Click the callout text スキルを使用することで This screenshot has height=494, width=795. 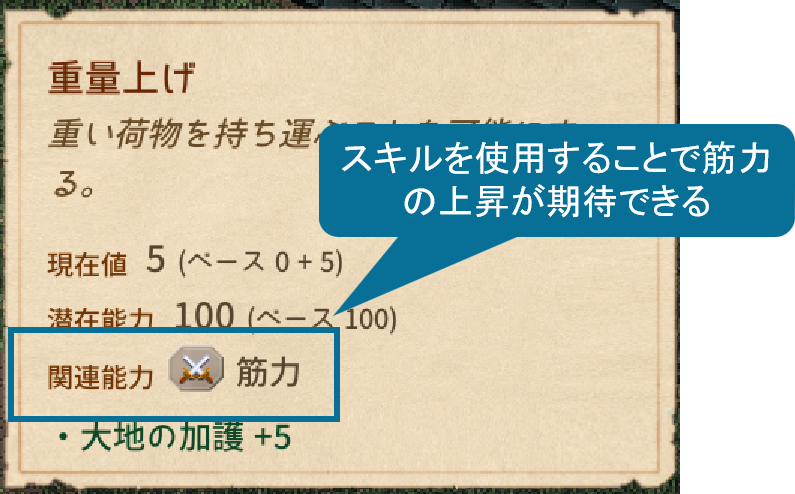coord(521,158)
